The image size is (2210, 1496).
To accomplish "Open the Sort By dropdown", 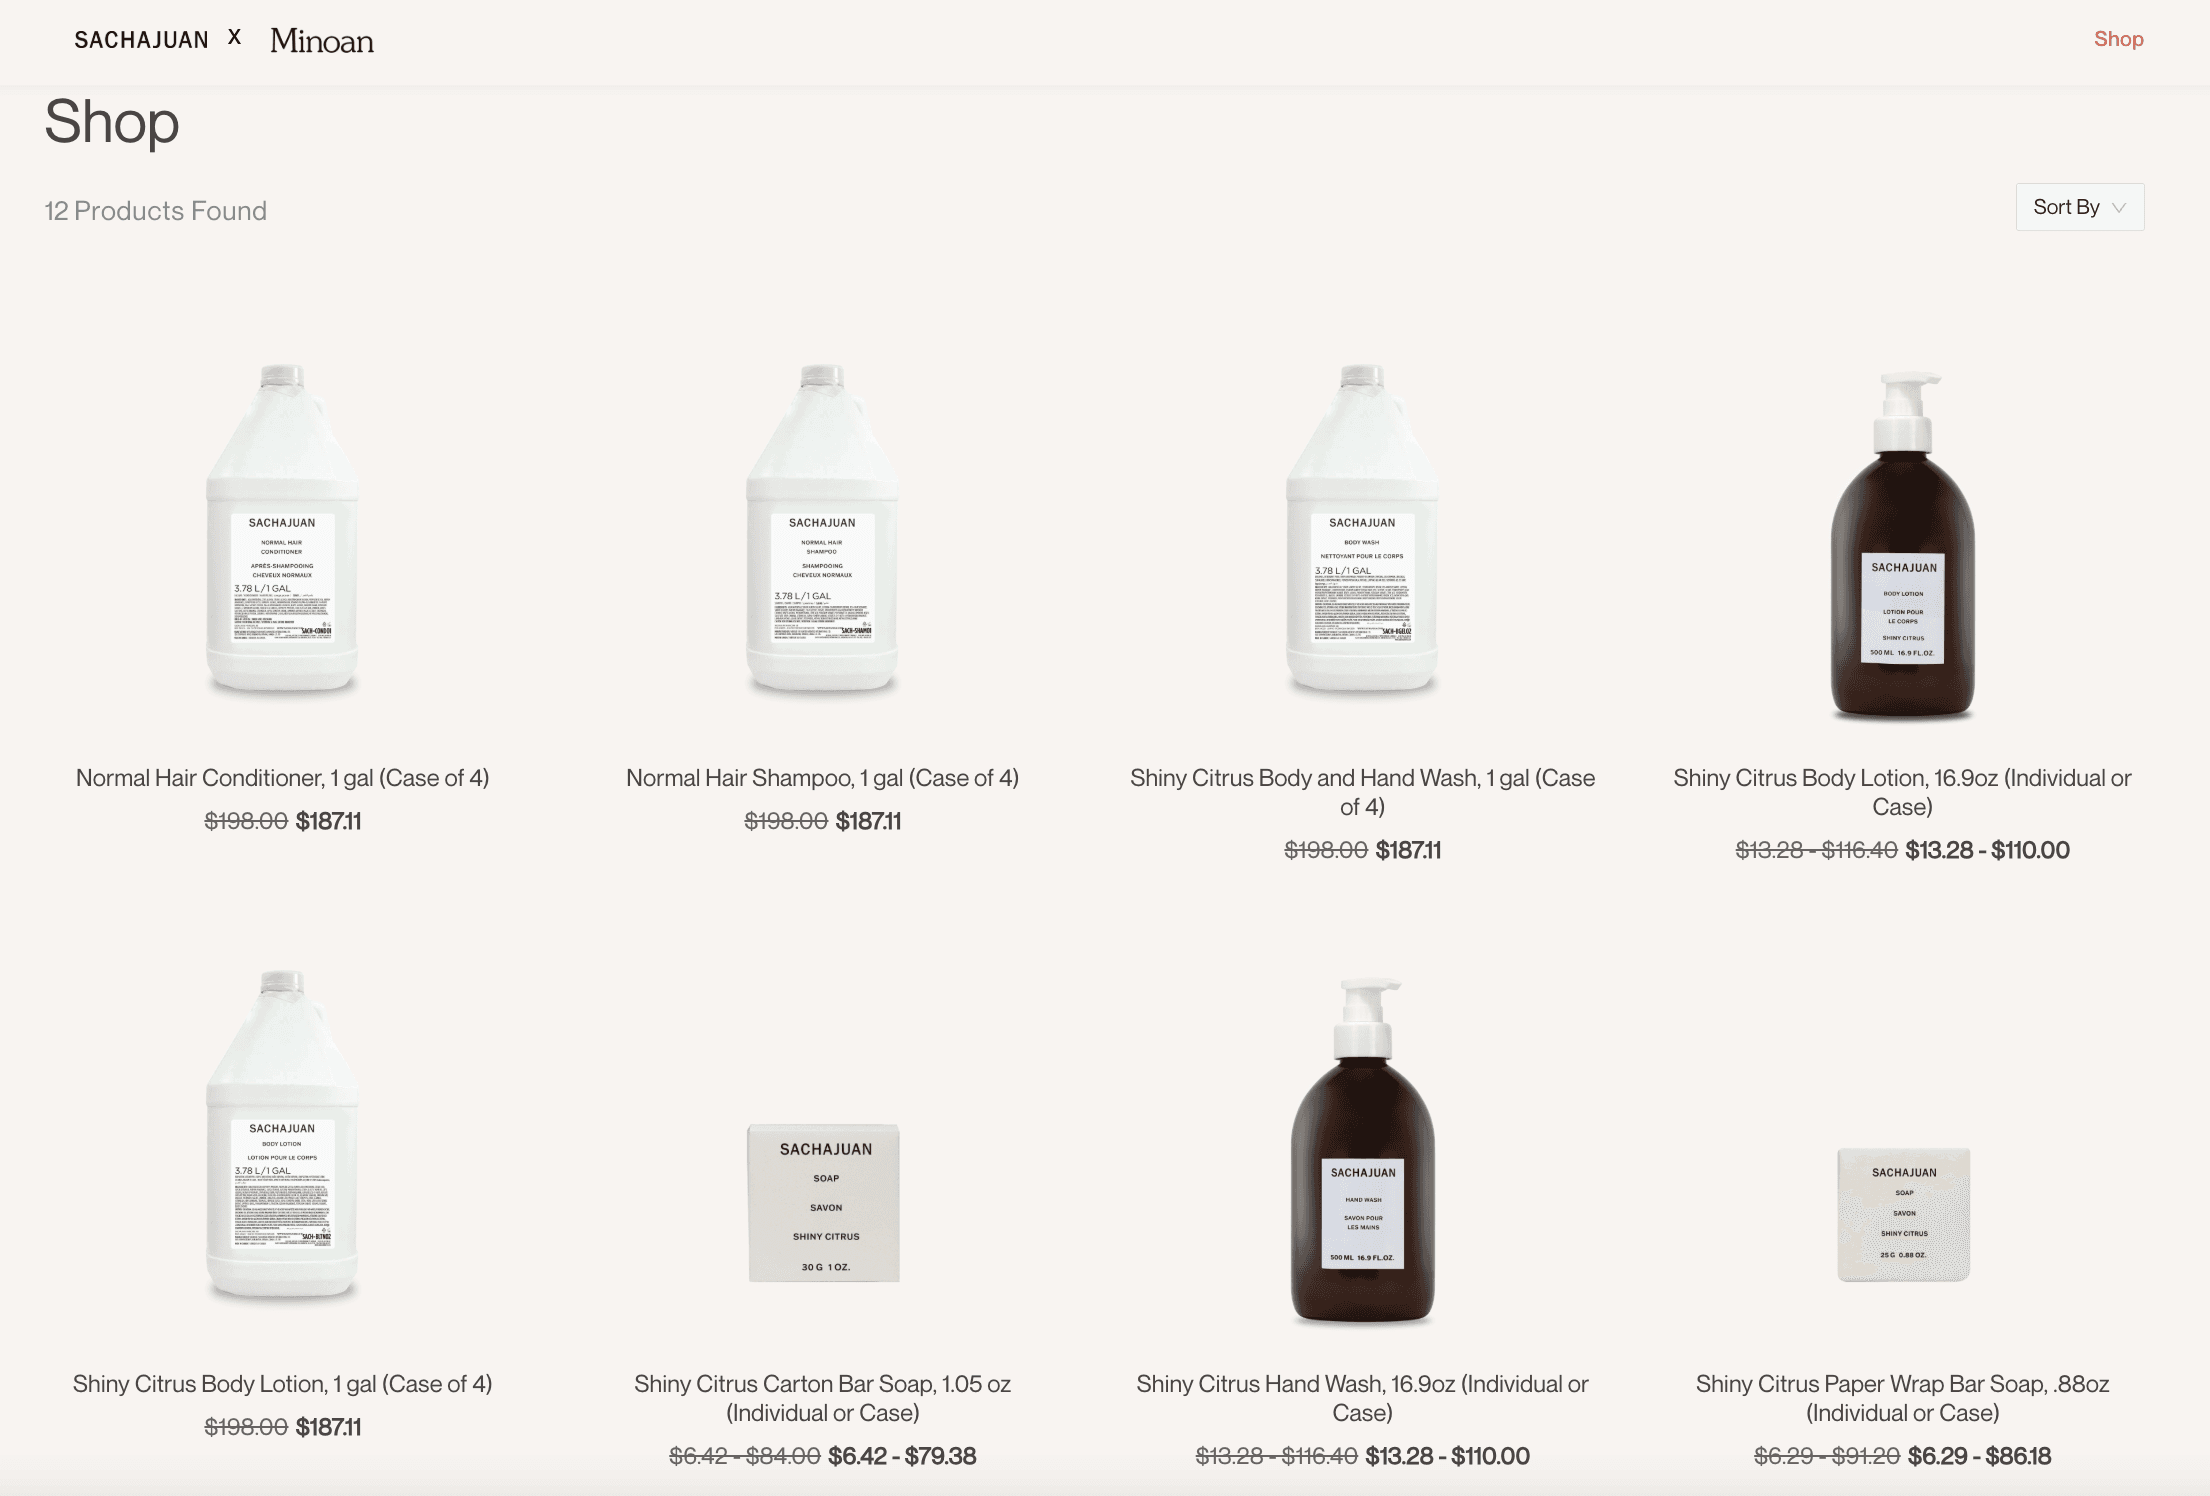I will pos(2079,207).
